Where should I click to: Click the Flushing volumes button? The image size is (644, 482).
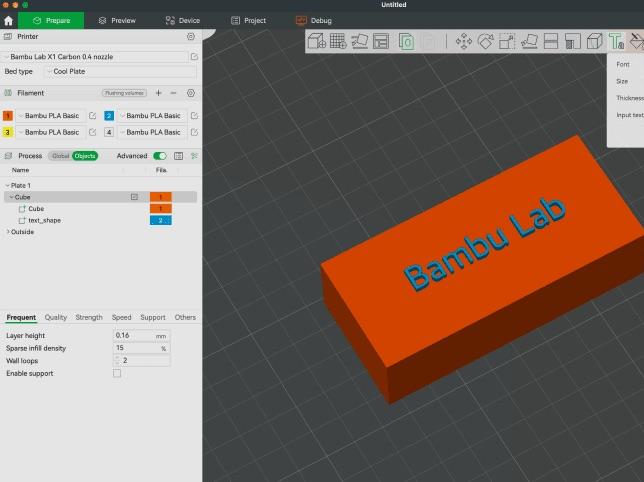(124, 93)
